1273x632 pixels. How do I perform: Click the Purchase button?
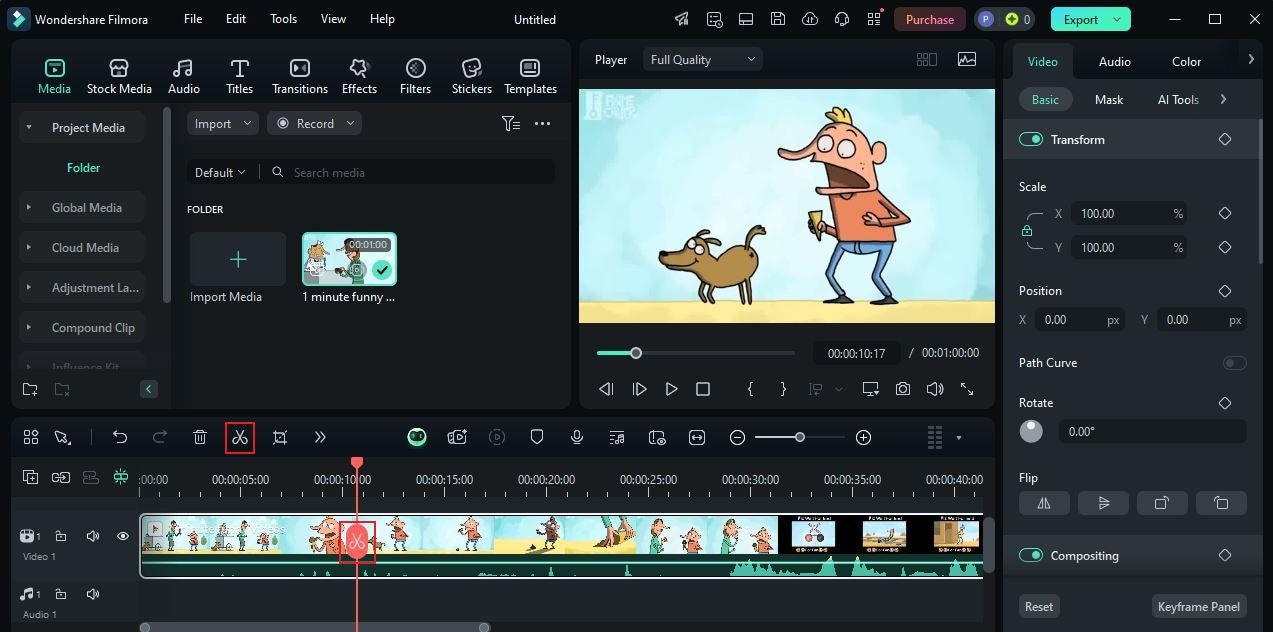coord(929,19)
